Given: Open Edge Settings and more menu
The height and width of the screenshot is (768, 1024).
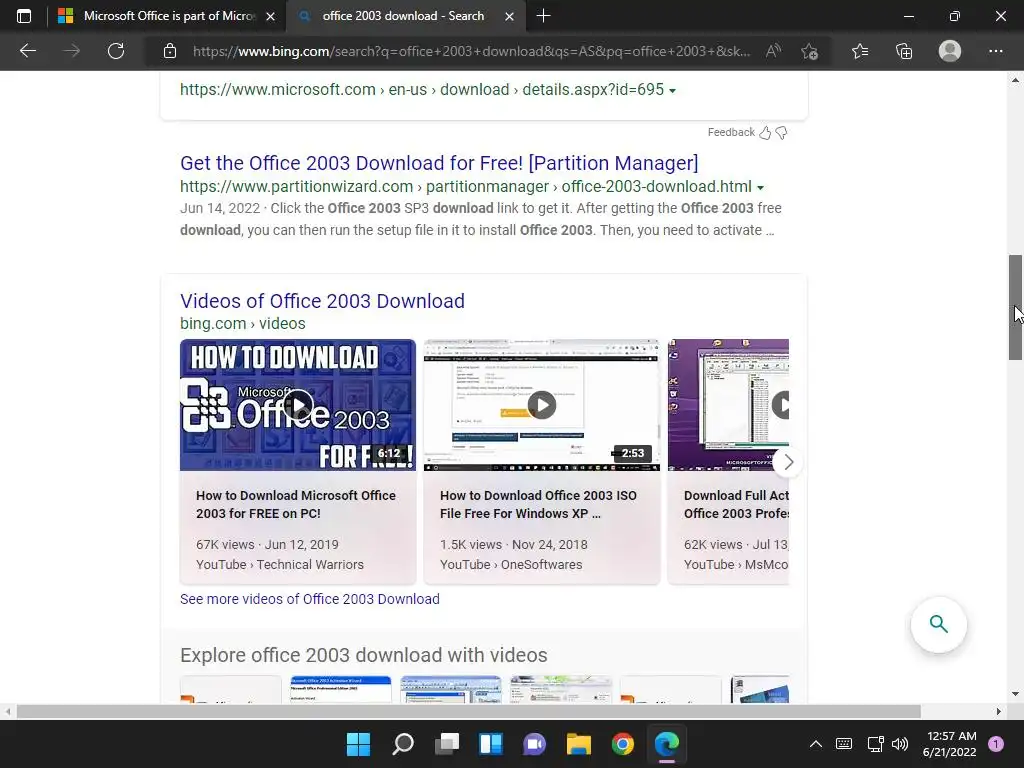Looking at the screenshot, I should pos(995,51).
